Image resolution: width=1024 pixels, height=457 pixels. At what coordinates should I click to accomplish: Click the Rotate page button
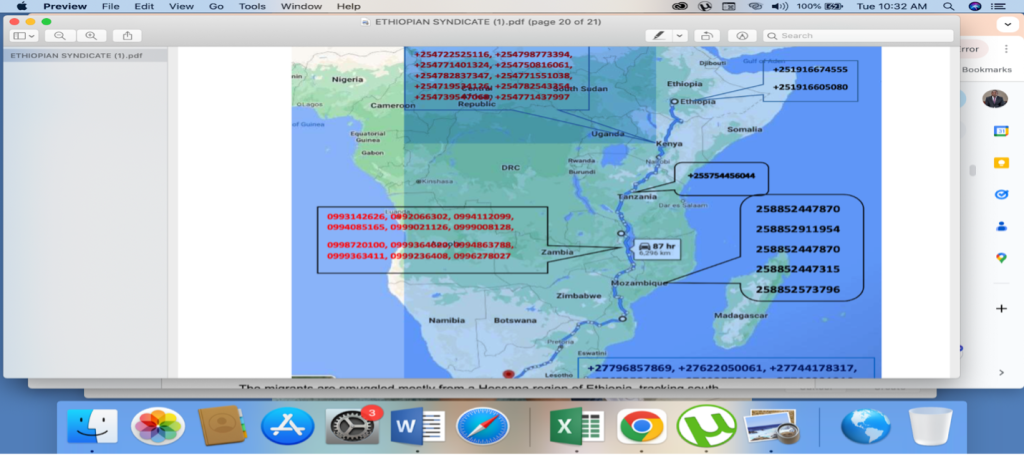(707, 35)
